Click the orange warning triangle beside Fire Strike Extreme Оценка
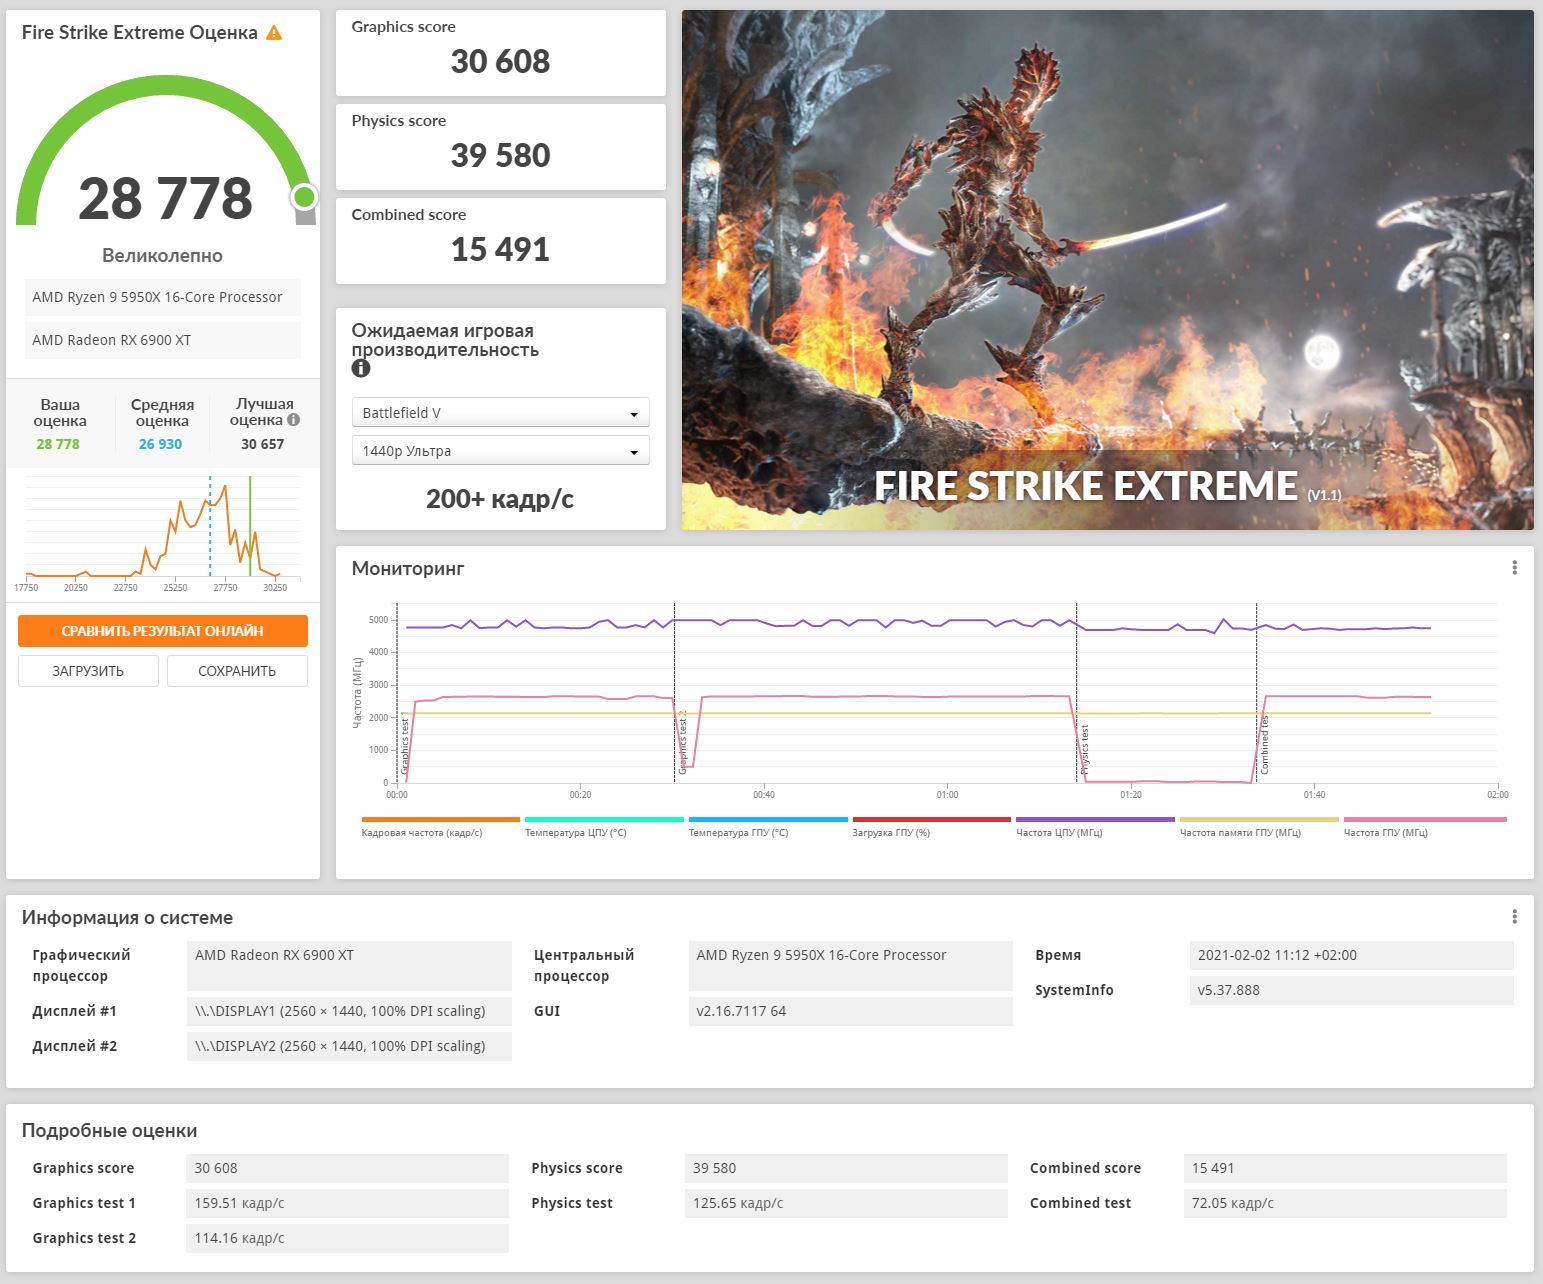The image size is (1543, 1284). coord(274,33)
